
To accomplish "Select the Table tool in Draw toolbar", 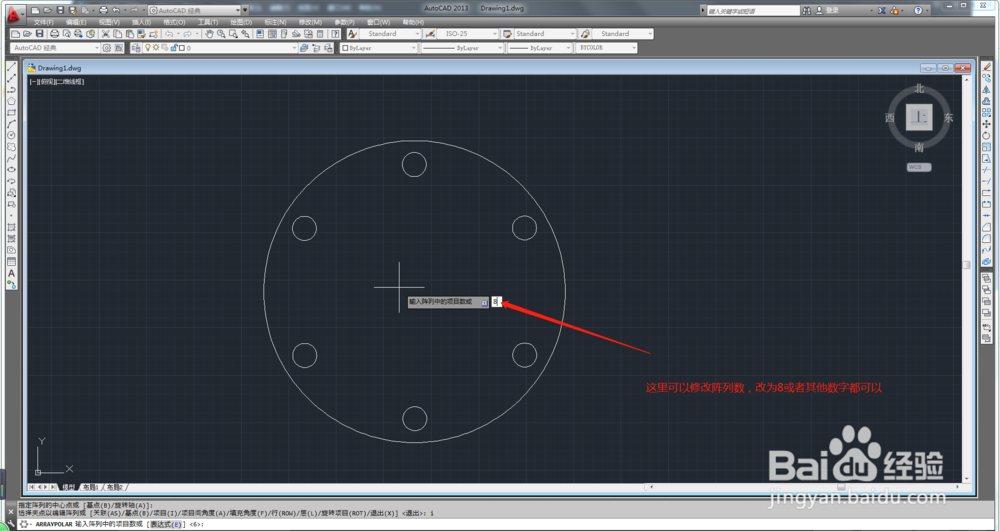I will (x=11, y=262).
